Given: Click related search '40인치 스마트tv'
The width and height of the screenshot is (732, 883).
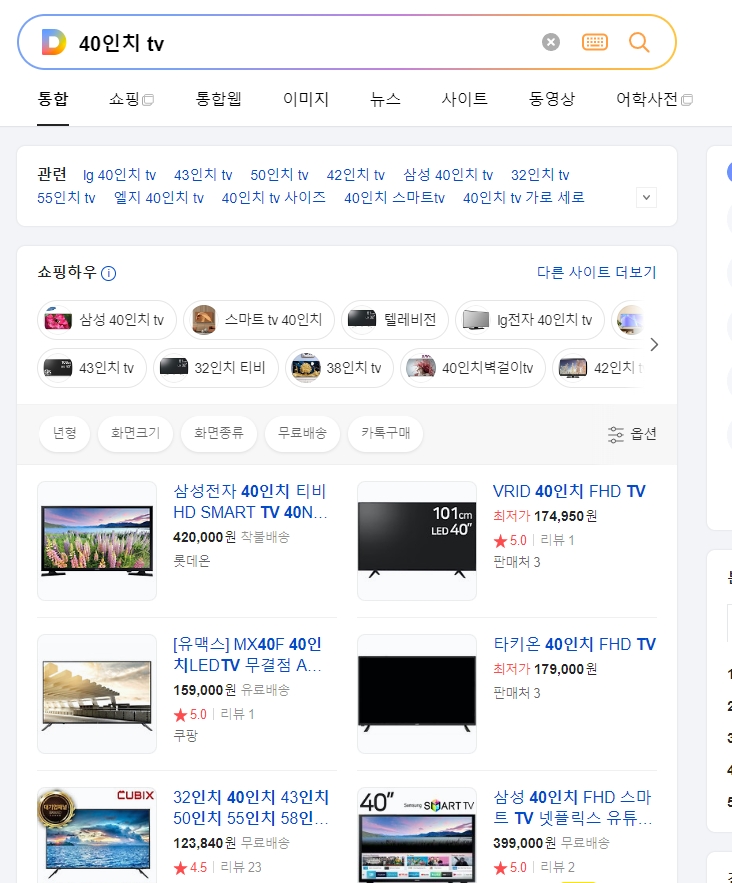Looking at the screenshot, I should (394, 198).
